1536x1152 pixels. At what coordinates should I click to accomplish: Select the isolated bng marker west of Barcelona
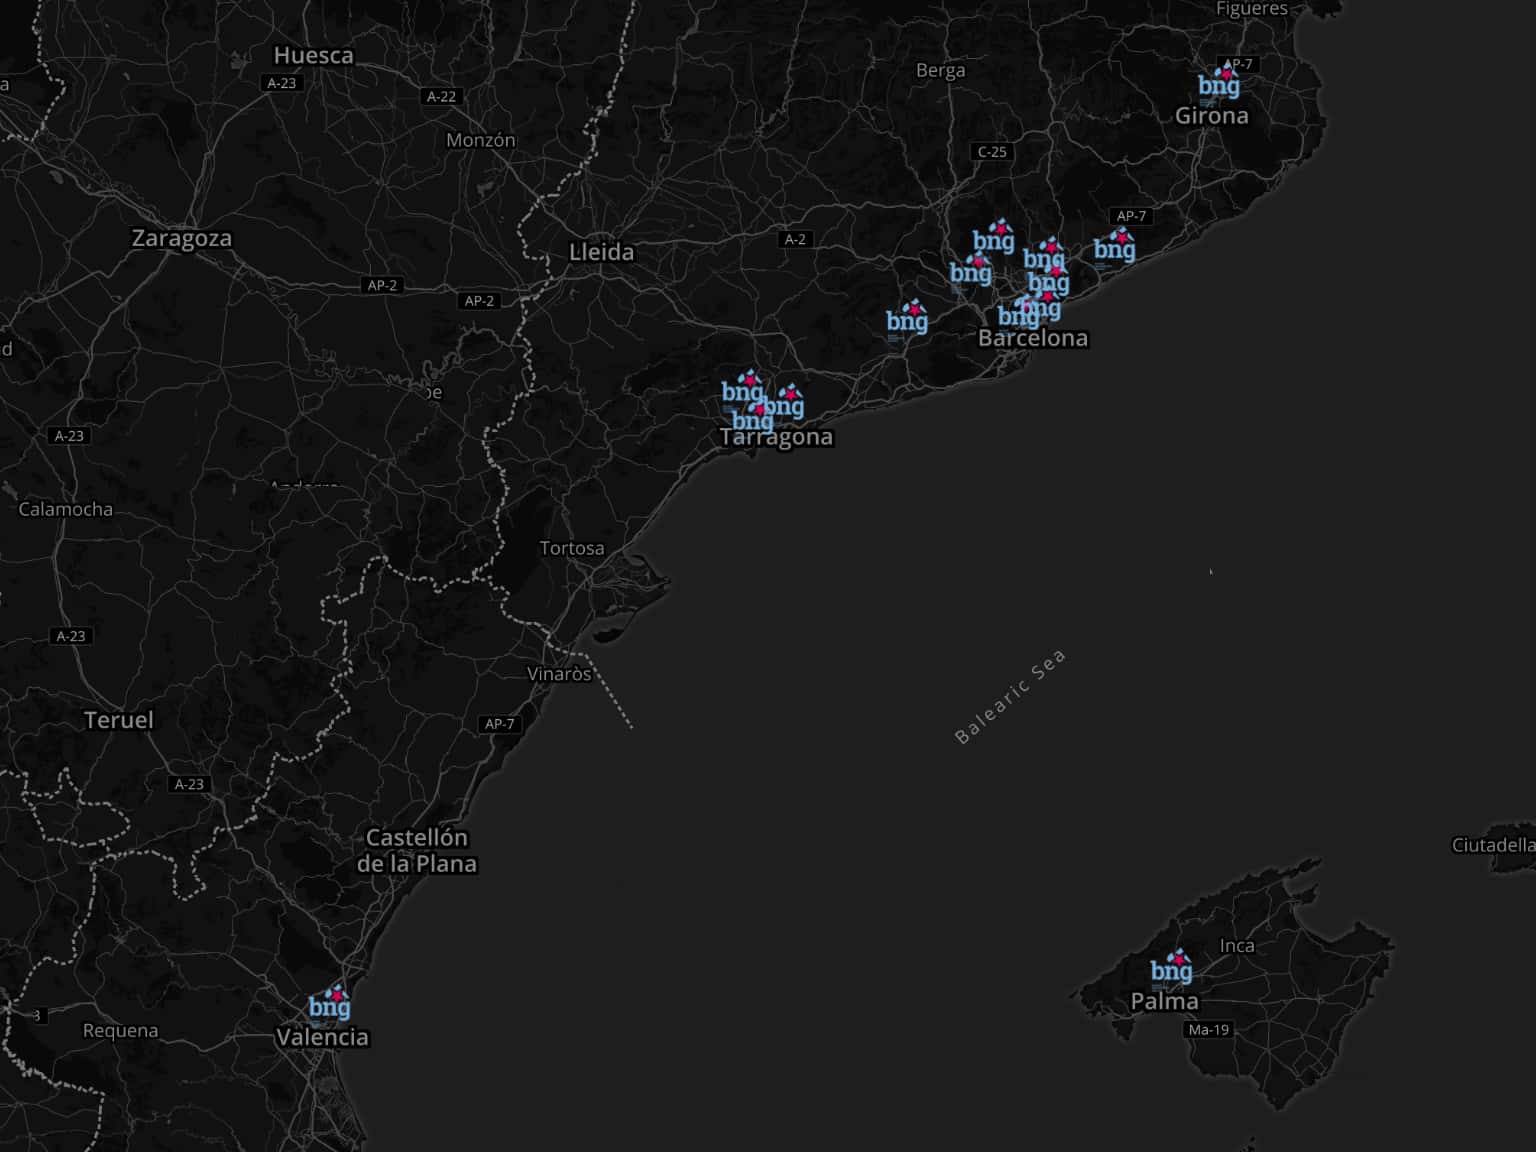907,319
